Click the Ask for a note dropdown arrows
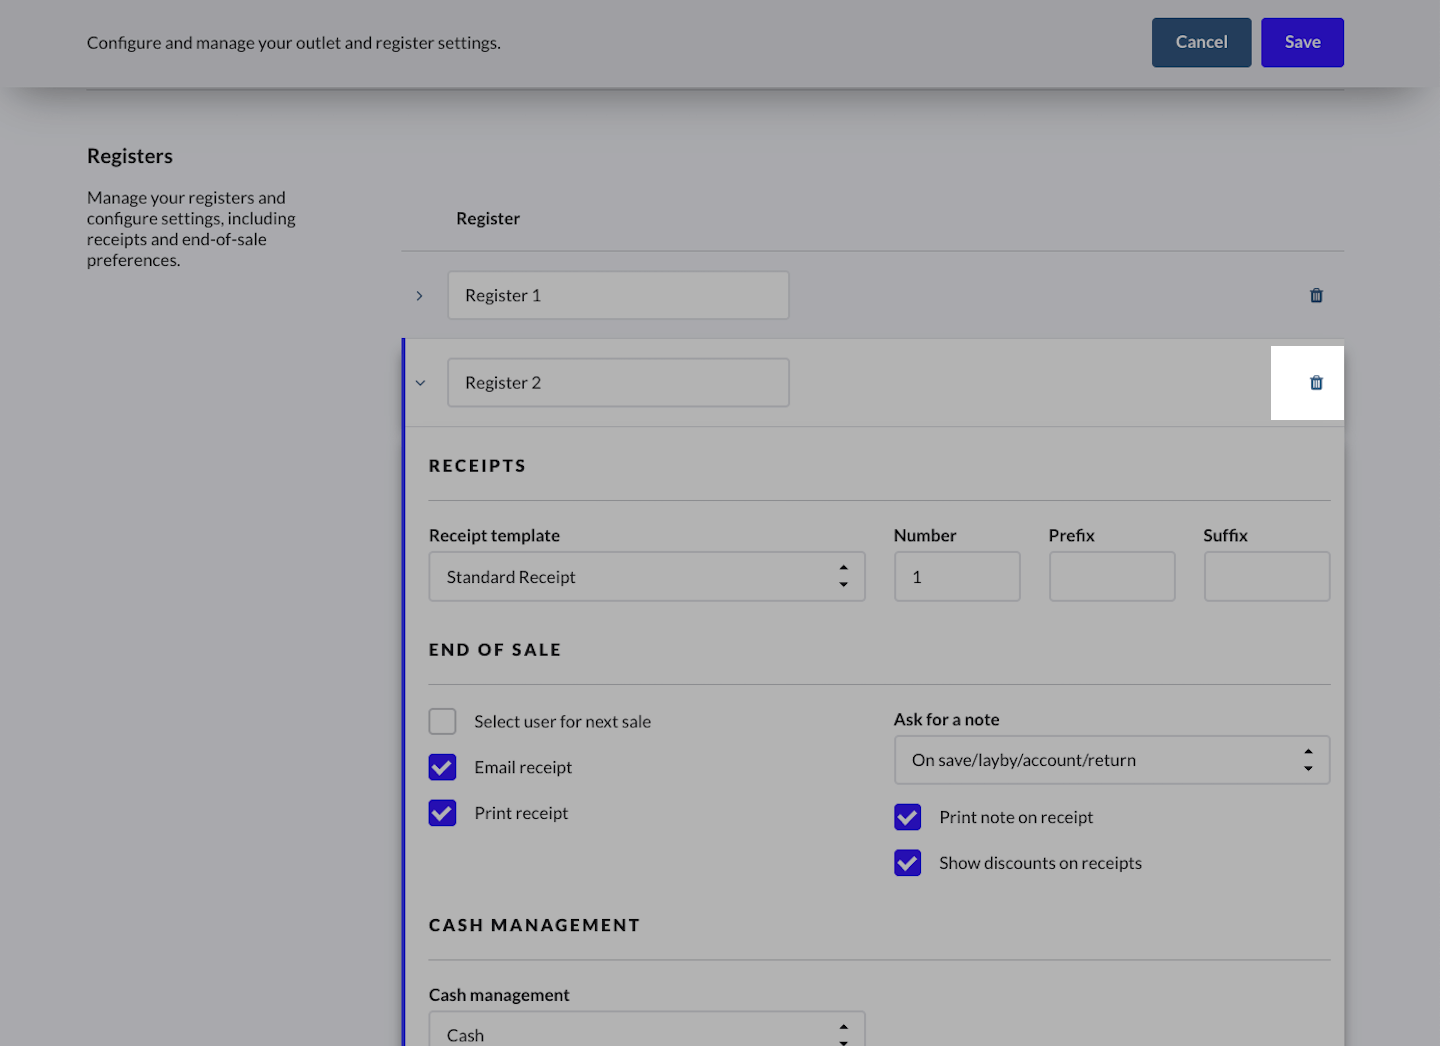This screenshot has height=1046, width=1440. pyautogui.click(x=1308, y=760)
